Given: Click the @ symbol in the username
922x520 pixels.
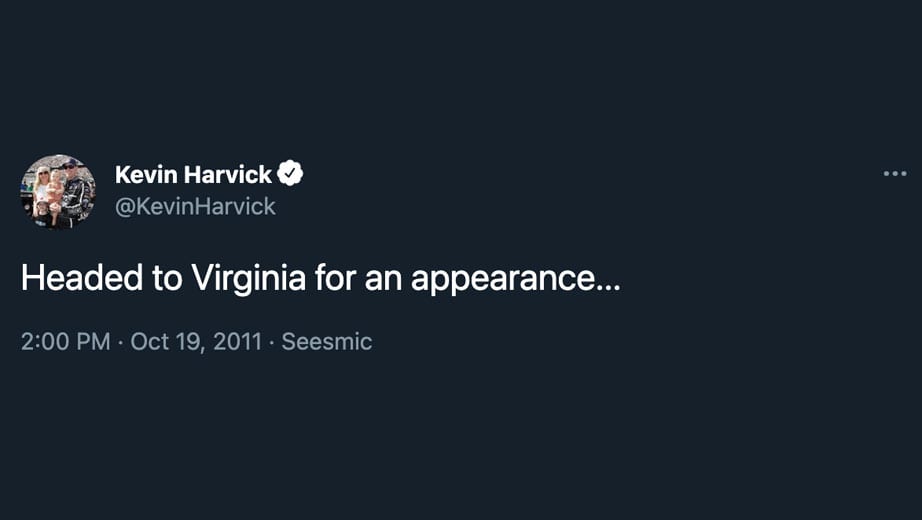Looking at the screenshot, I should (x=125, y=207).
